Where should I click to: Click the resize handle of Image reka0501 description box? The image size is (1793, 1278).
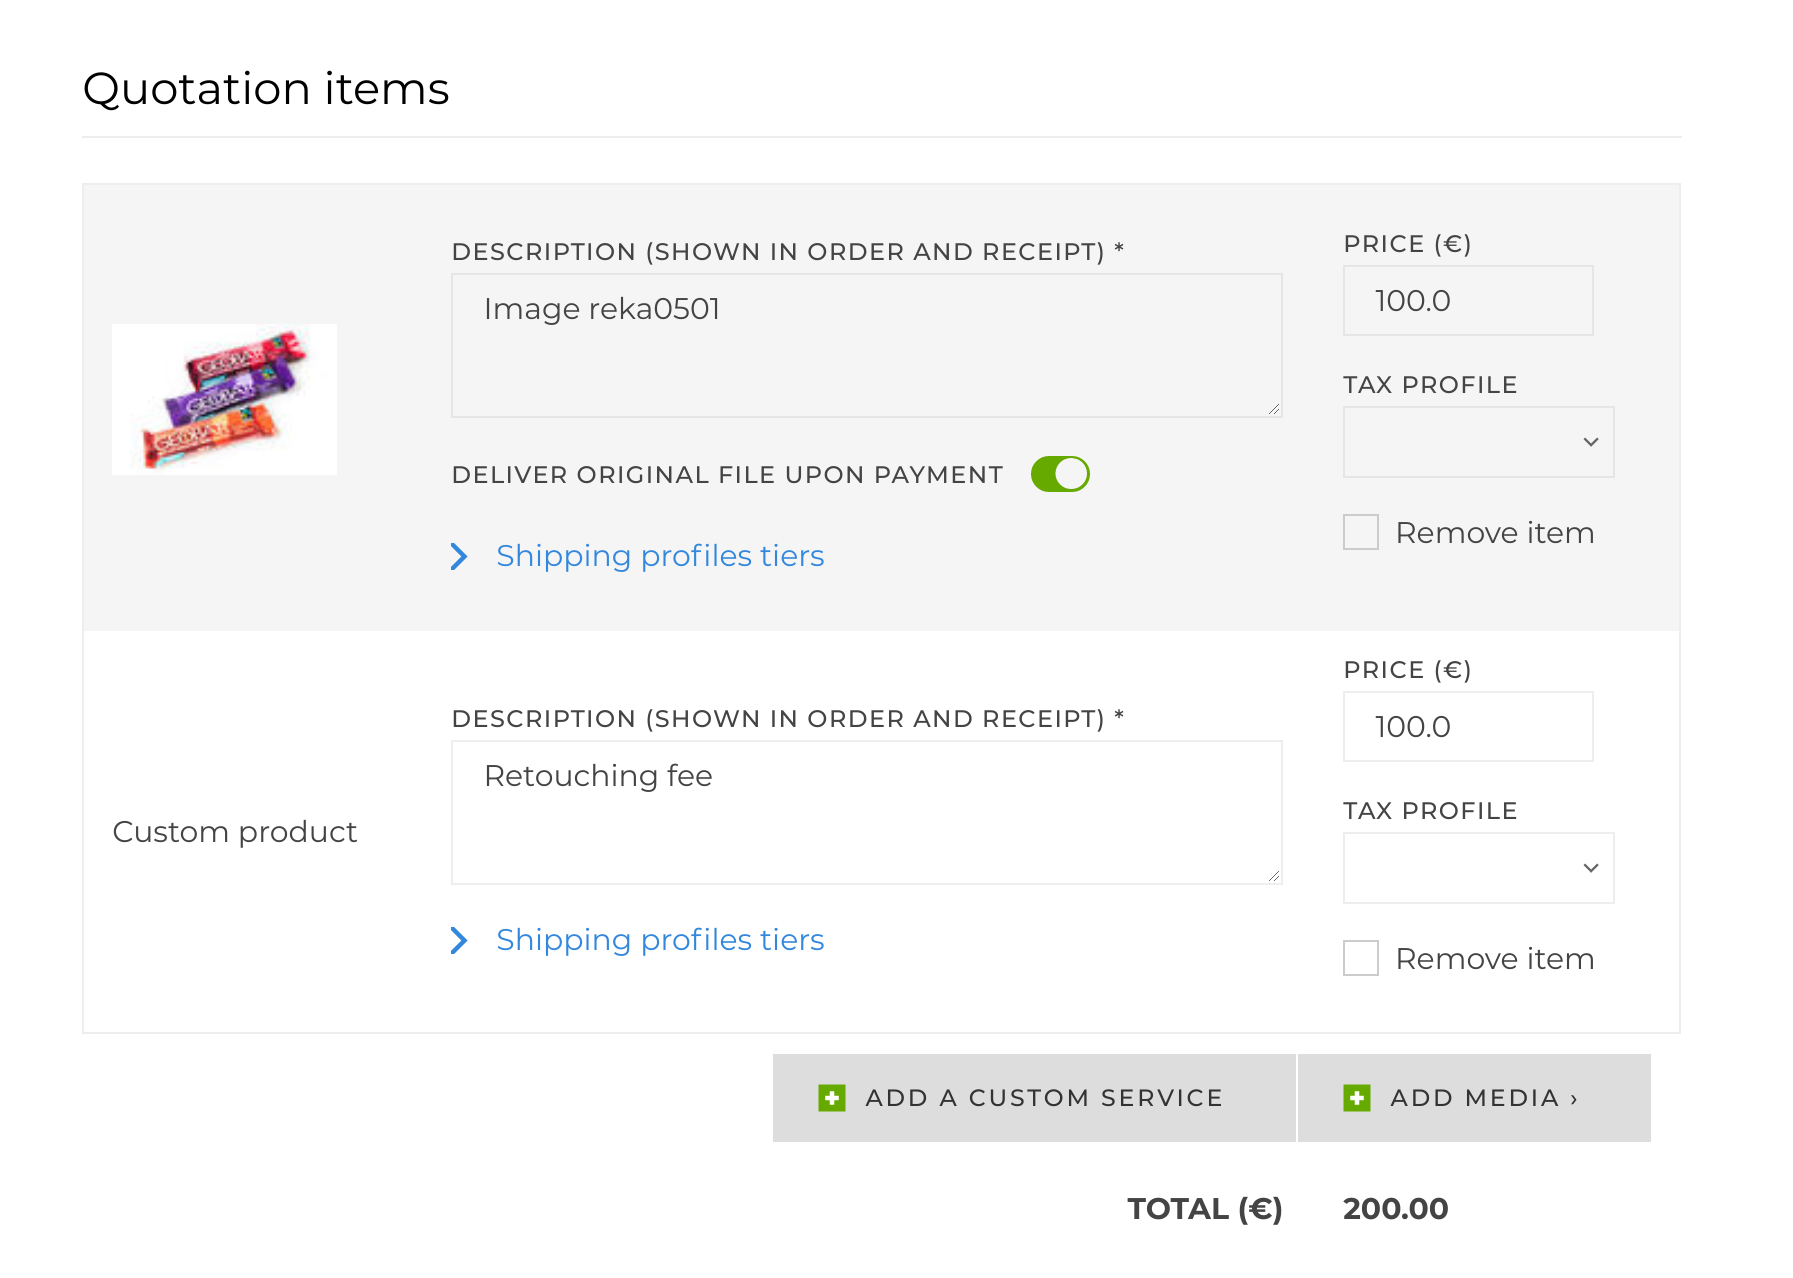point(1273,408)
